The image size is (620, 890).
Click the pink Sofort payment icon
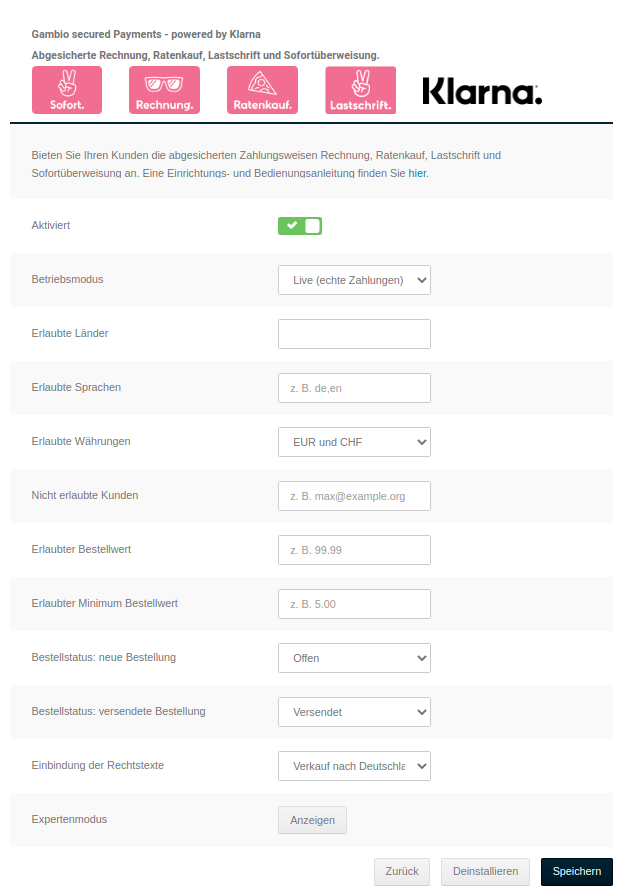(x=68, y=90)
